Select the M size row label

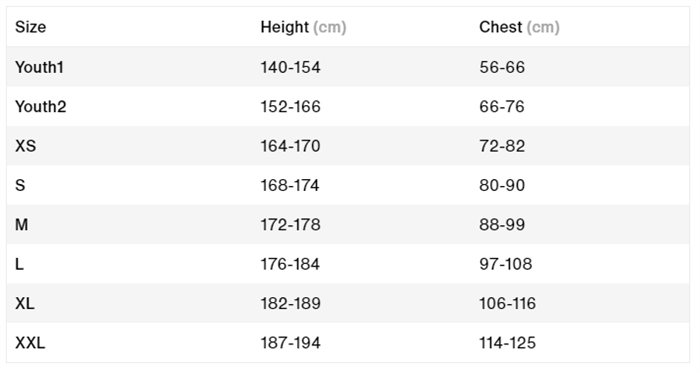tap(21, 224)
